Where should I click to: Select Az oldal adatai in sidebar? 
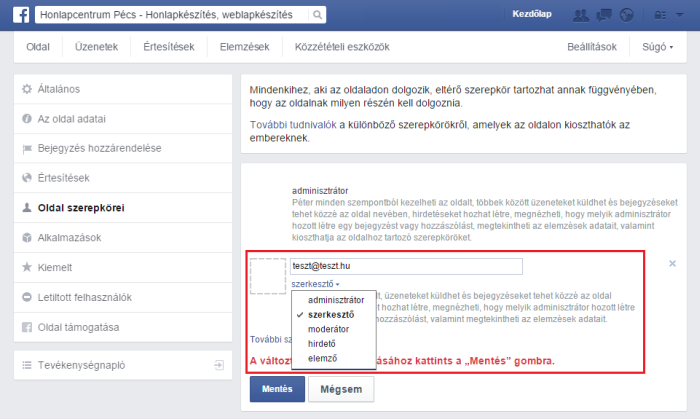tap(123, 119)
